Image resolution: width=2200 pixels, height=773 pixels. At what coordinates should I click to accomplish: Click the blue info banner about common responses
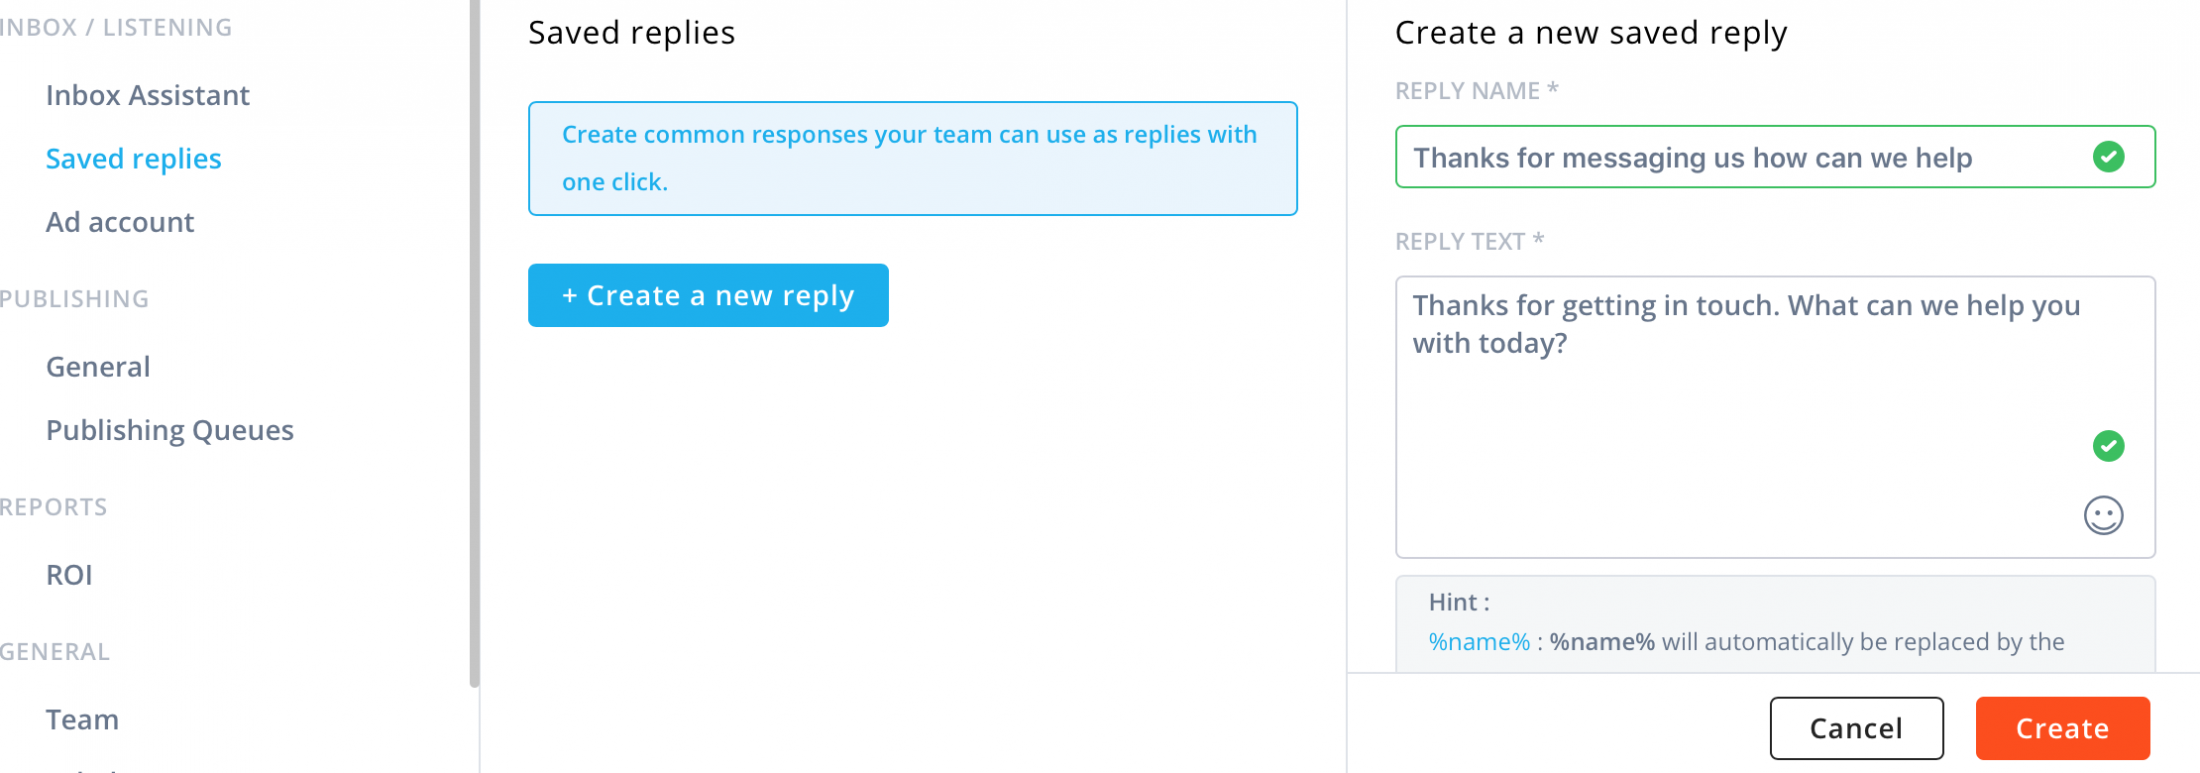coord(912,158)
